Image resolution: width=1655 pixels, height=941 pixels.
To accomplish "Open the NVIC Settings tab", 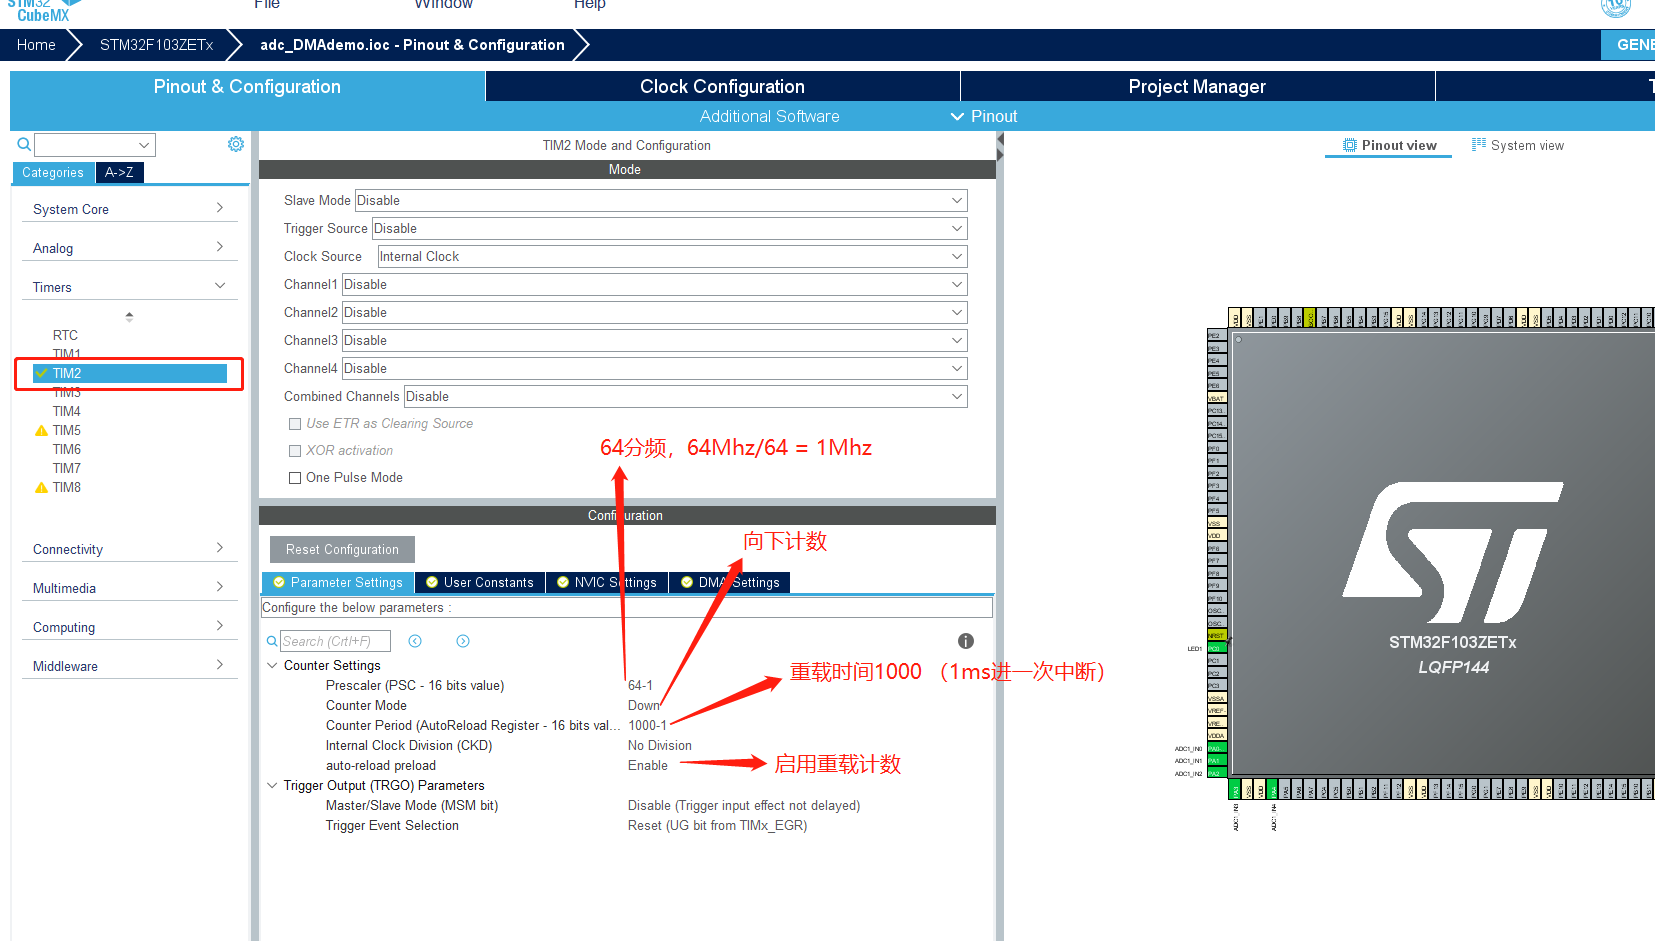I will click(x=607, y=582).
